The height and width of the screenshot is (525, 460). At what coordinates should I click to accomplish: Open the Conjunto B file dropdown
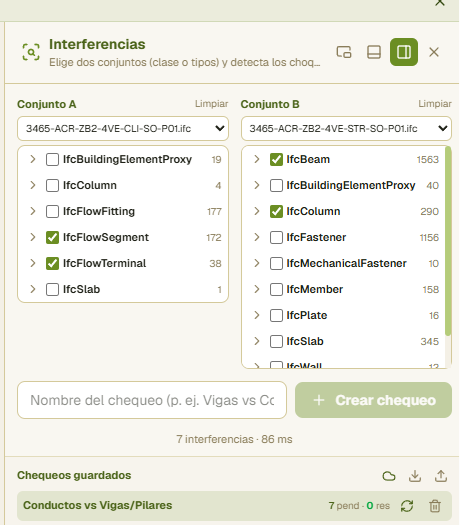pos(346,129)
